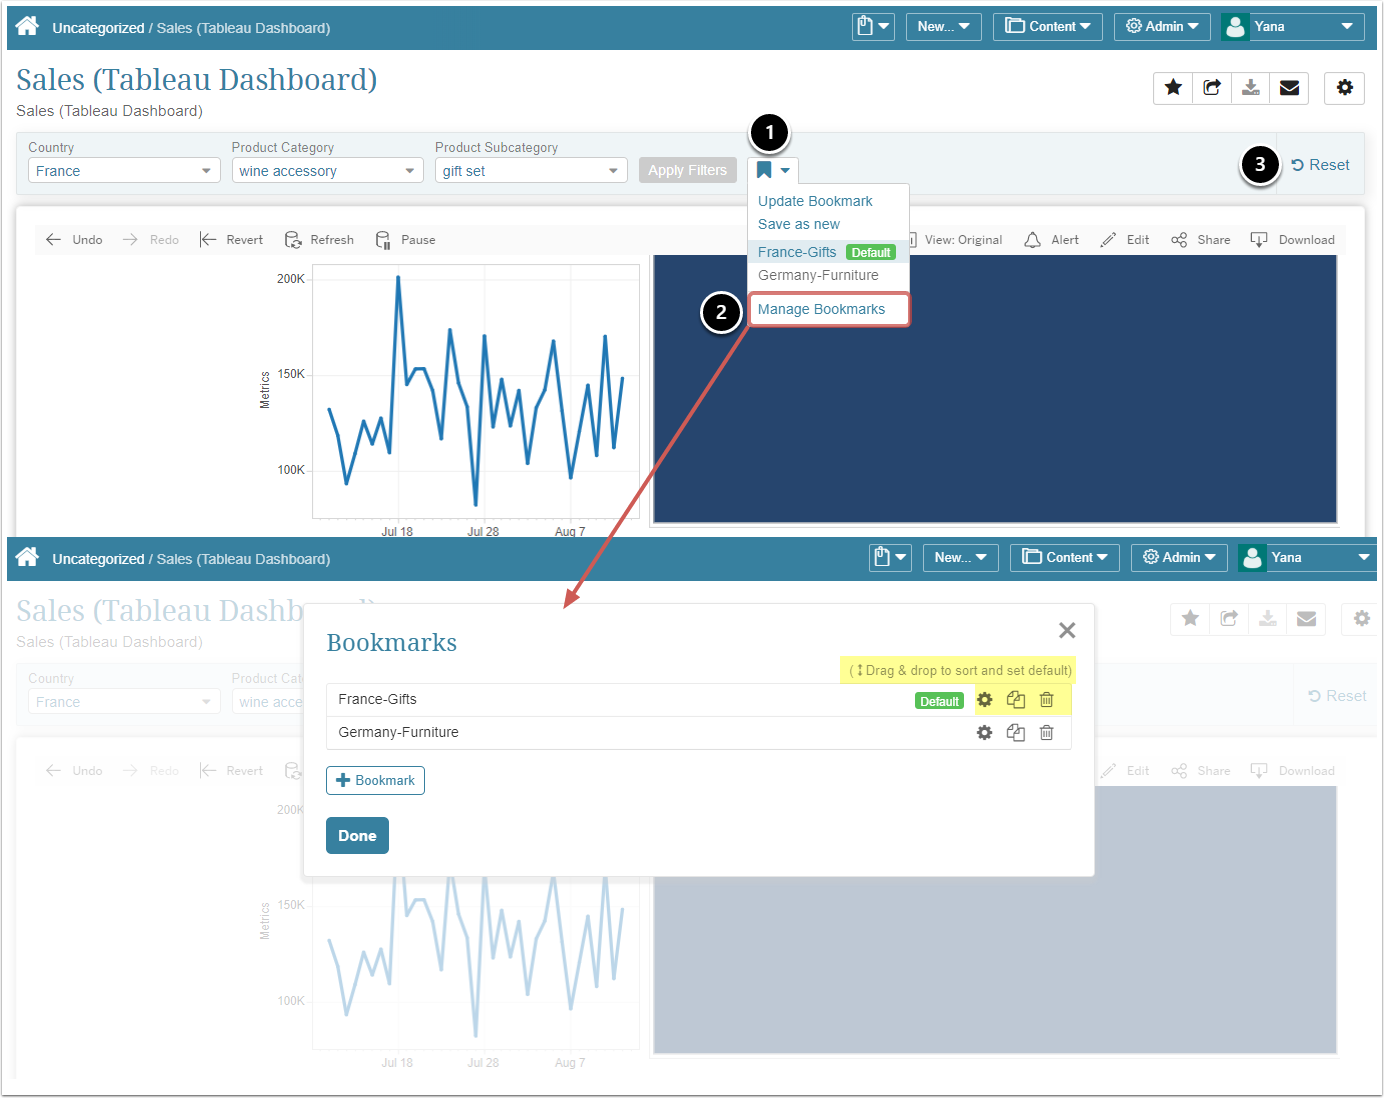Image resolution: width=1384 pixels, height=1098 pixels.
Task: Close the Bookmarks dialog with X
Action: pos(1067,630)
